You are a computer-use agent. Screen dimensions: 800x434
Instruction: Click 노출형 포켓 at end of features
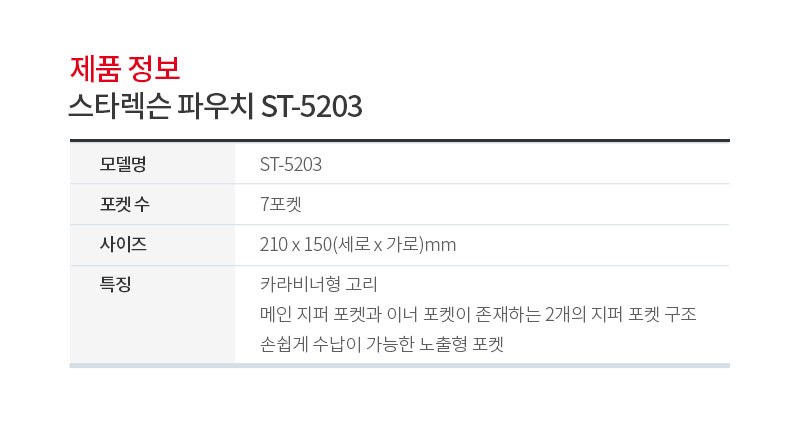tap(462, 344)
